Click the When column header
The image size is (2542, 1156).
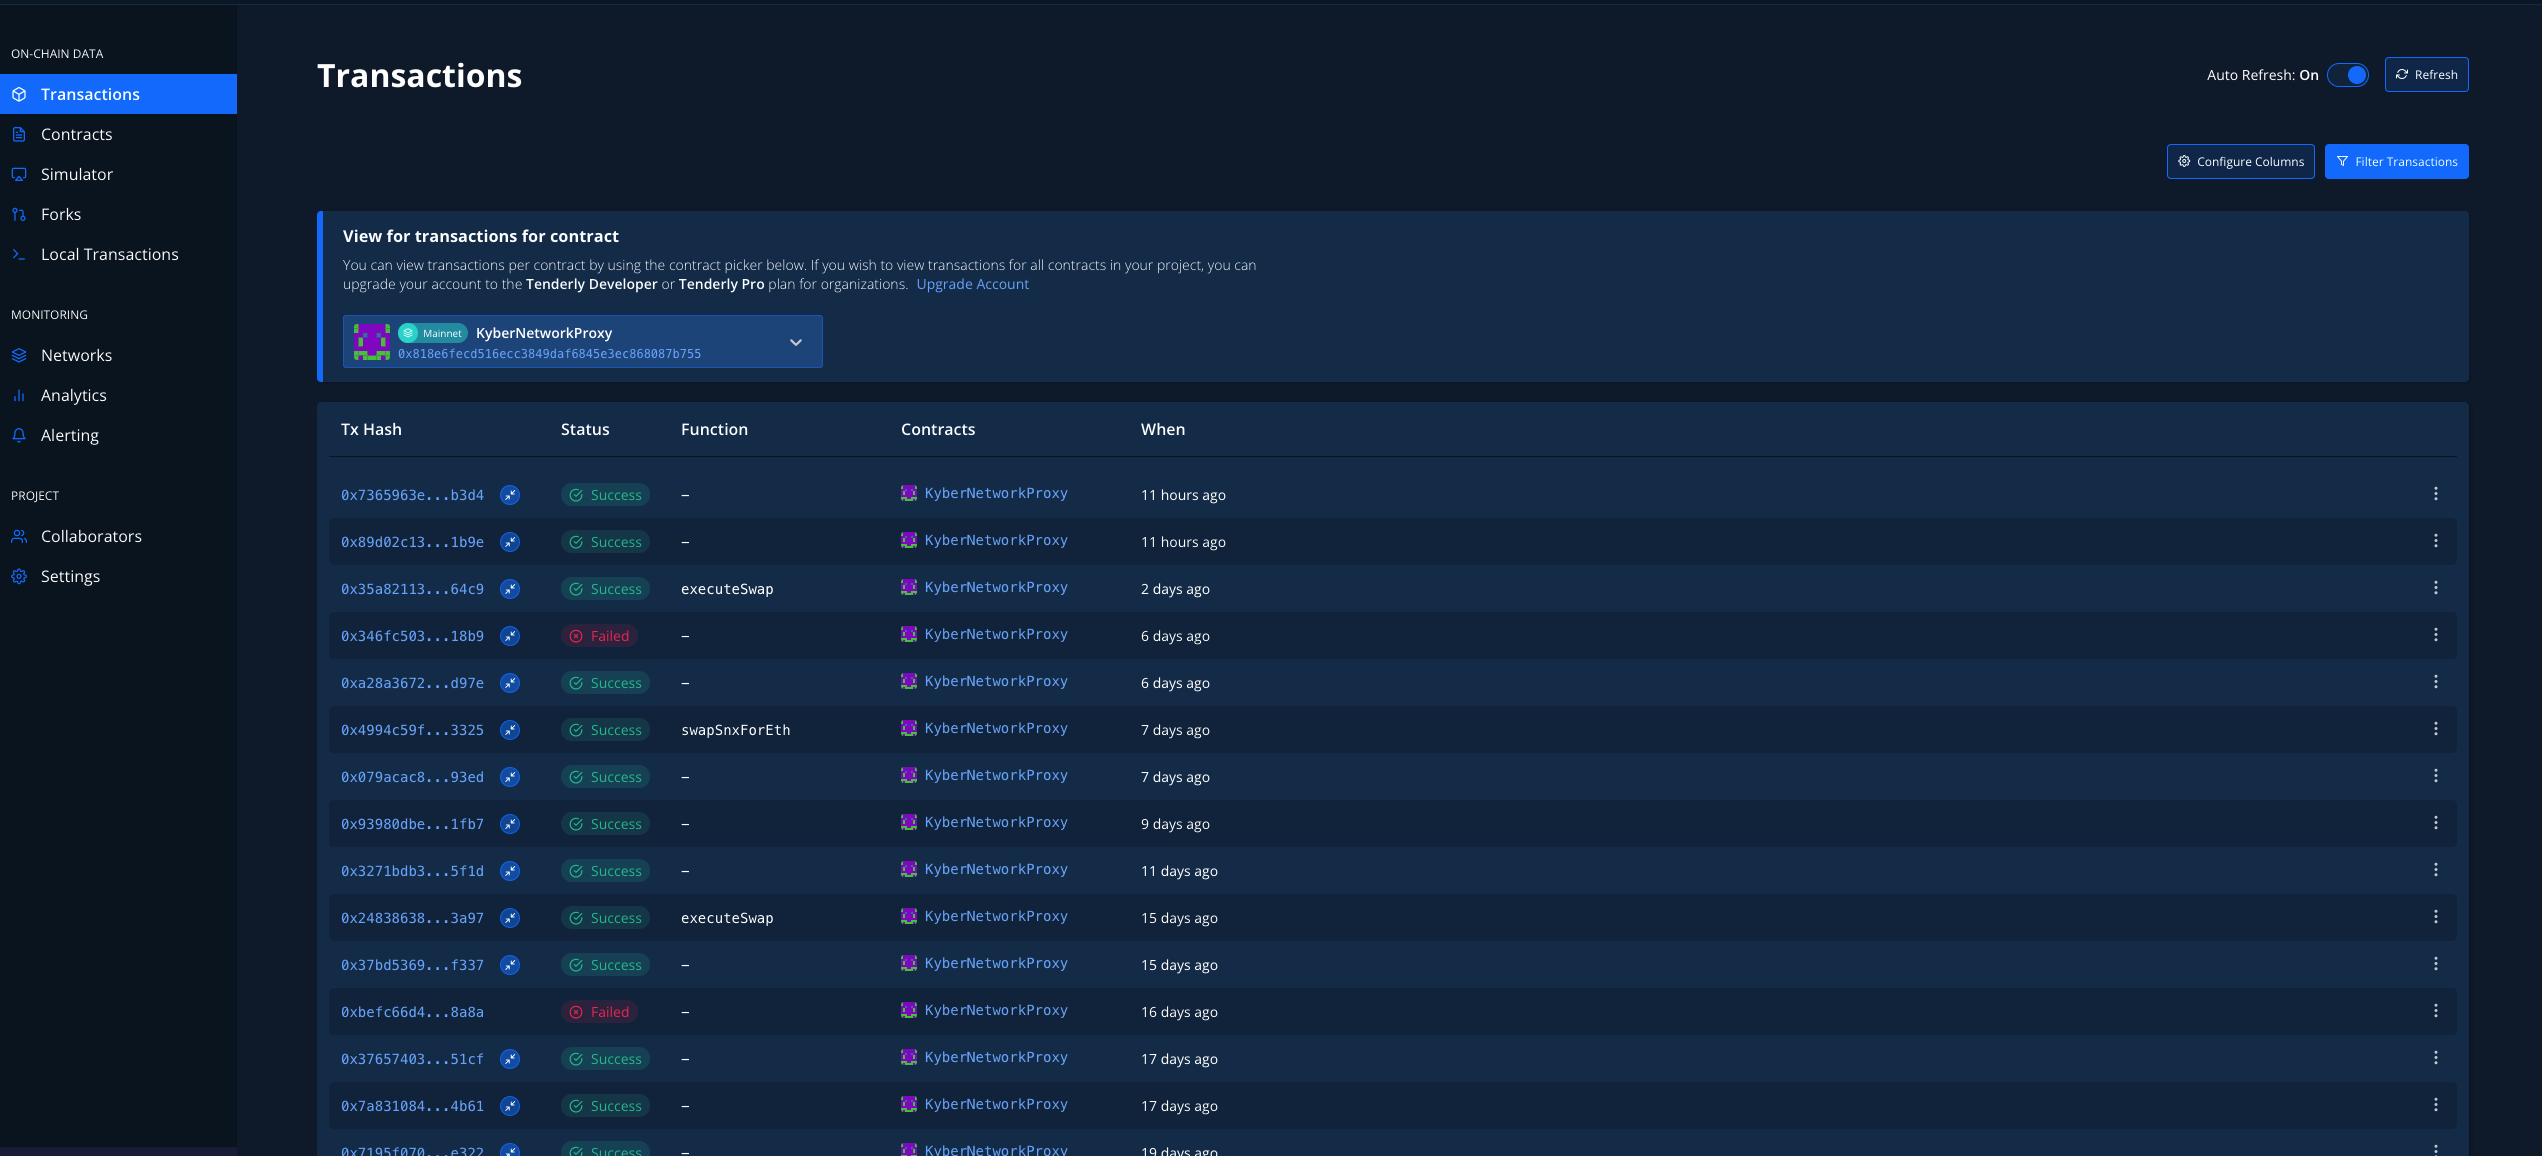[x=1163, y=429]
